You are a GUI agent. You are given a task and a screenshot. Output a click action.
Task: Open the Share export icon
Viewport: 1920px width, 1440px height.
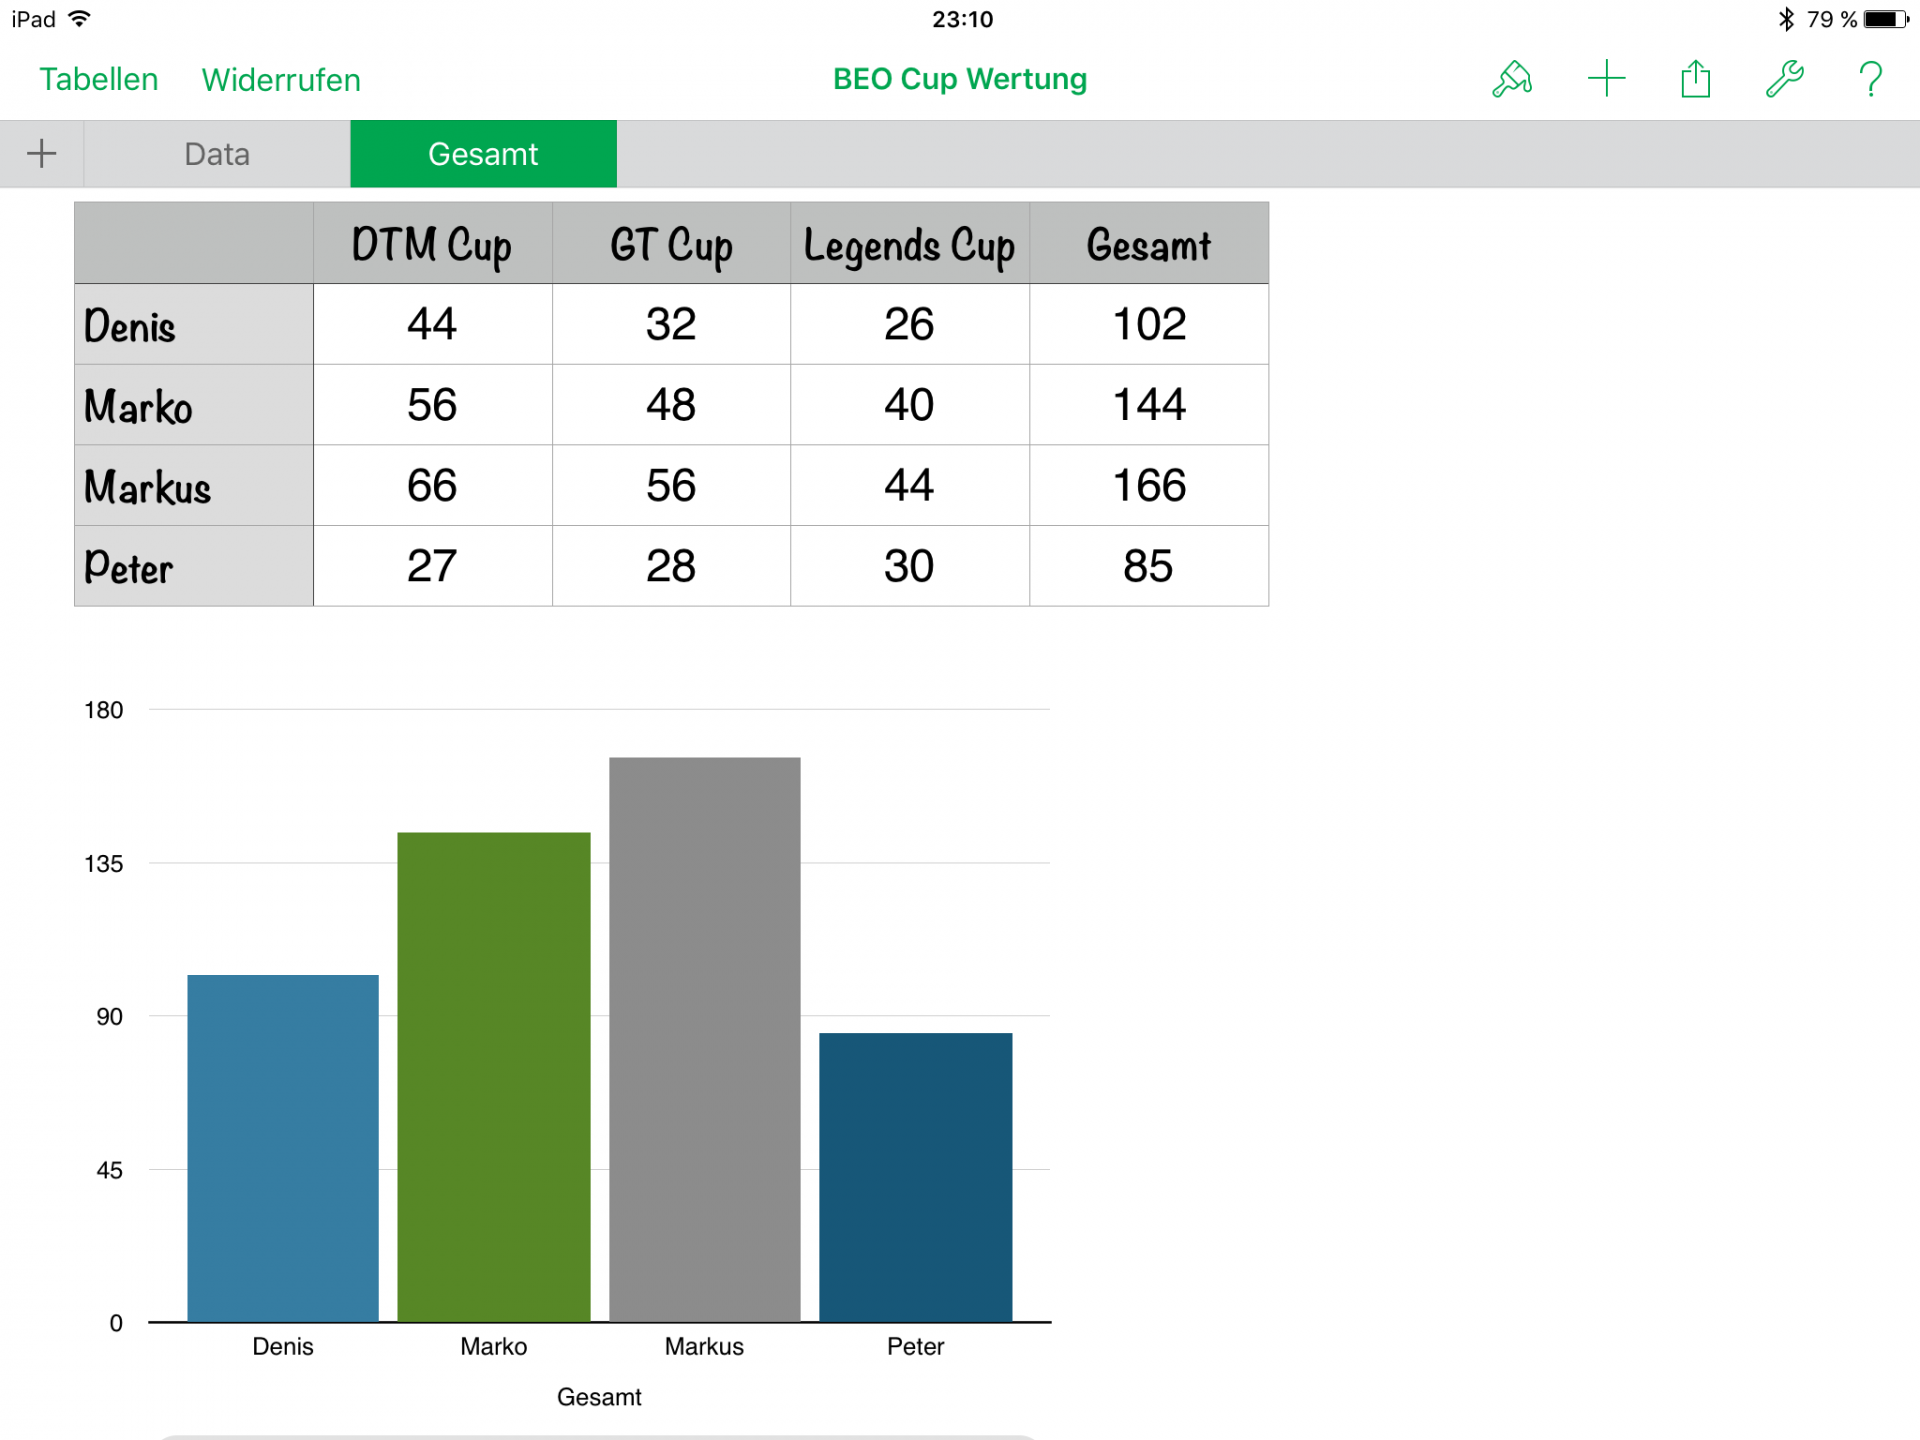(1695, 79)
